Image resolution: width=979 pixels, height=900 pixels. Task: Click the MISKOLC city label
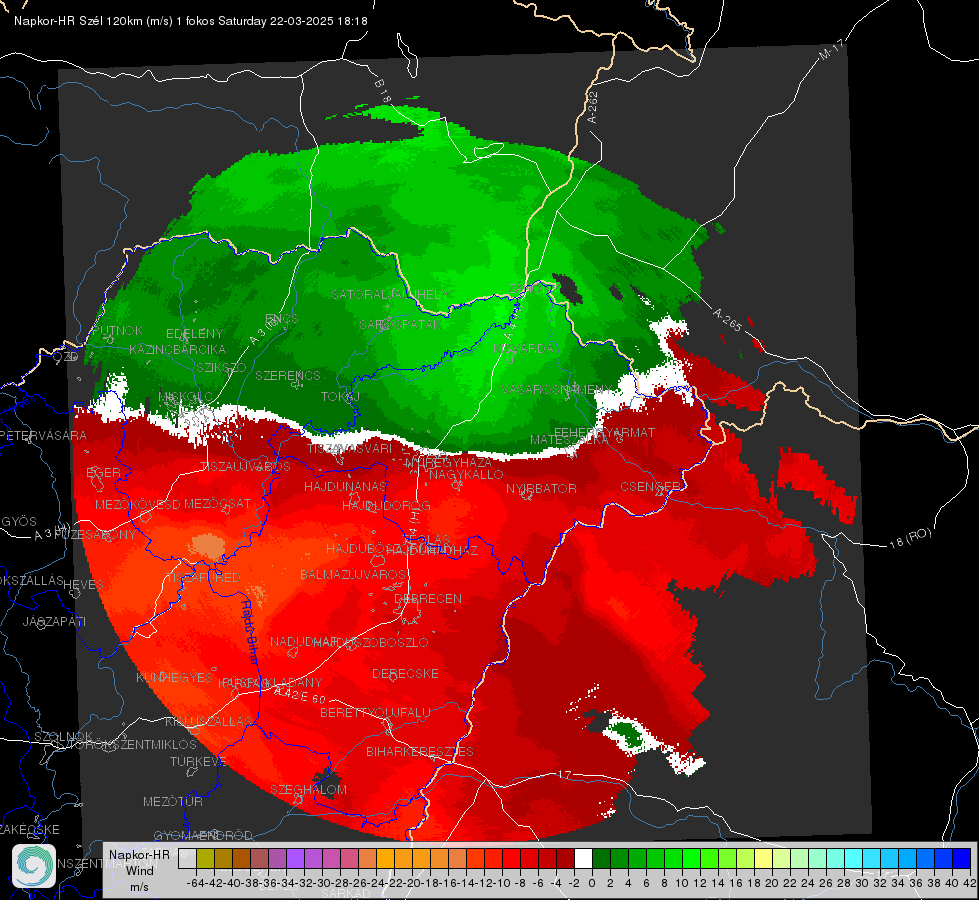coord(185,397)
